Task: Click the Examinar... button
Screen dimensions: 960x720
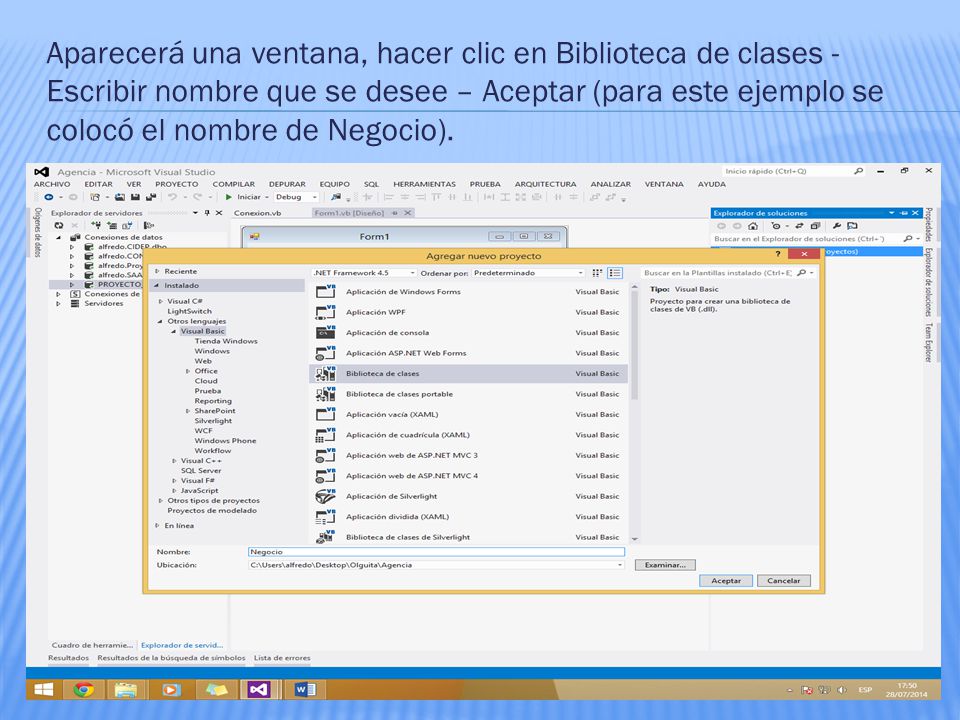Action: coord(665,565)
